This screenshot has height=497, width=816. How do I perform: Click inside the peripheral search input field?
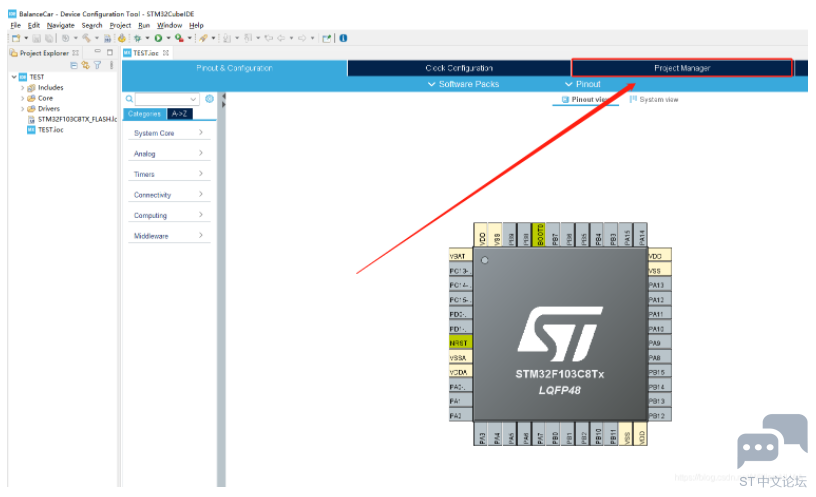[x=162, y=99]
